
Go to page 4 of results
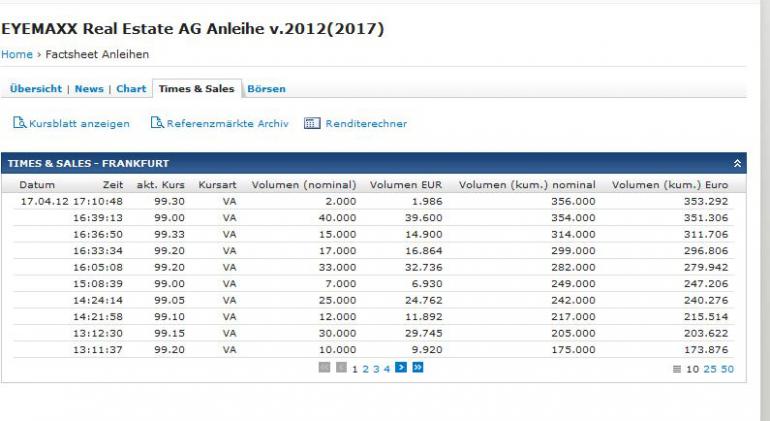click(x=387, y=369)
